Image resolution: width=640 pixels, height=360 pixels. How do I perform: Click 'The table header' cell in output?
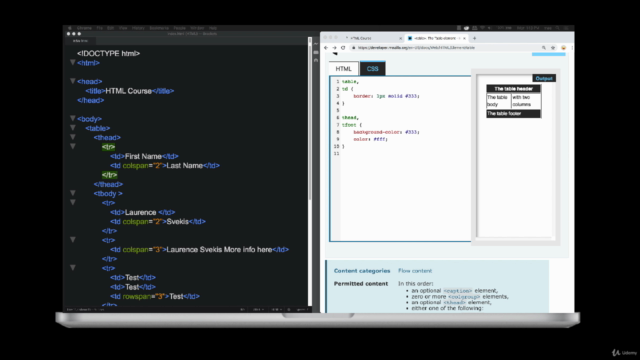click(513, 89)
